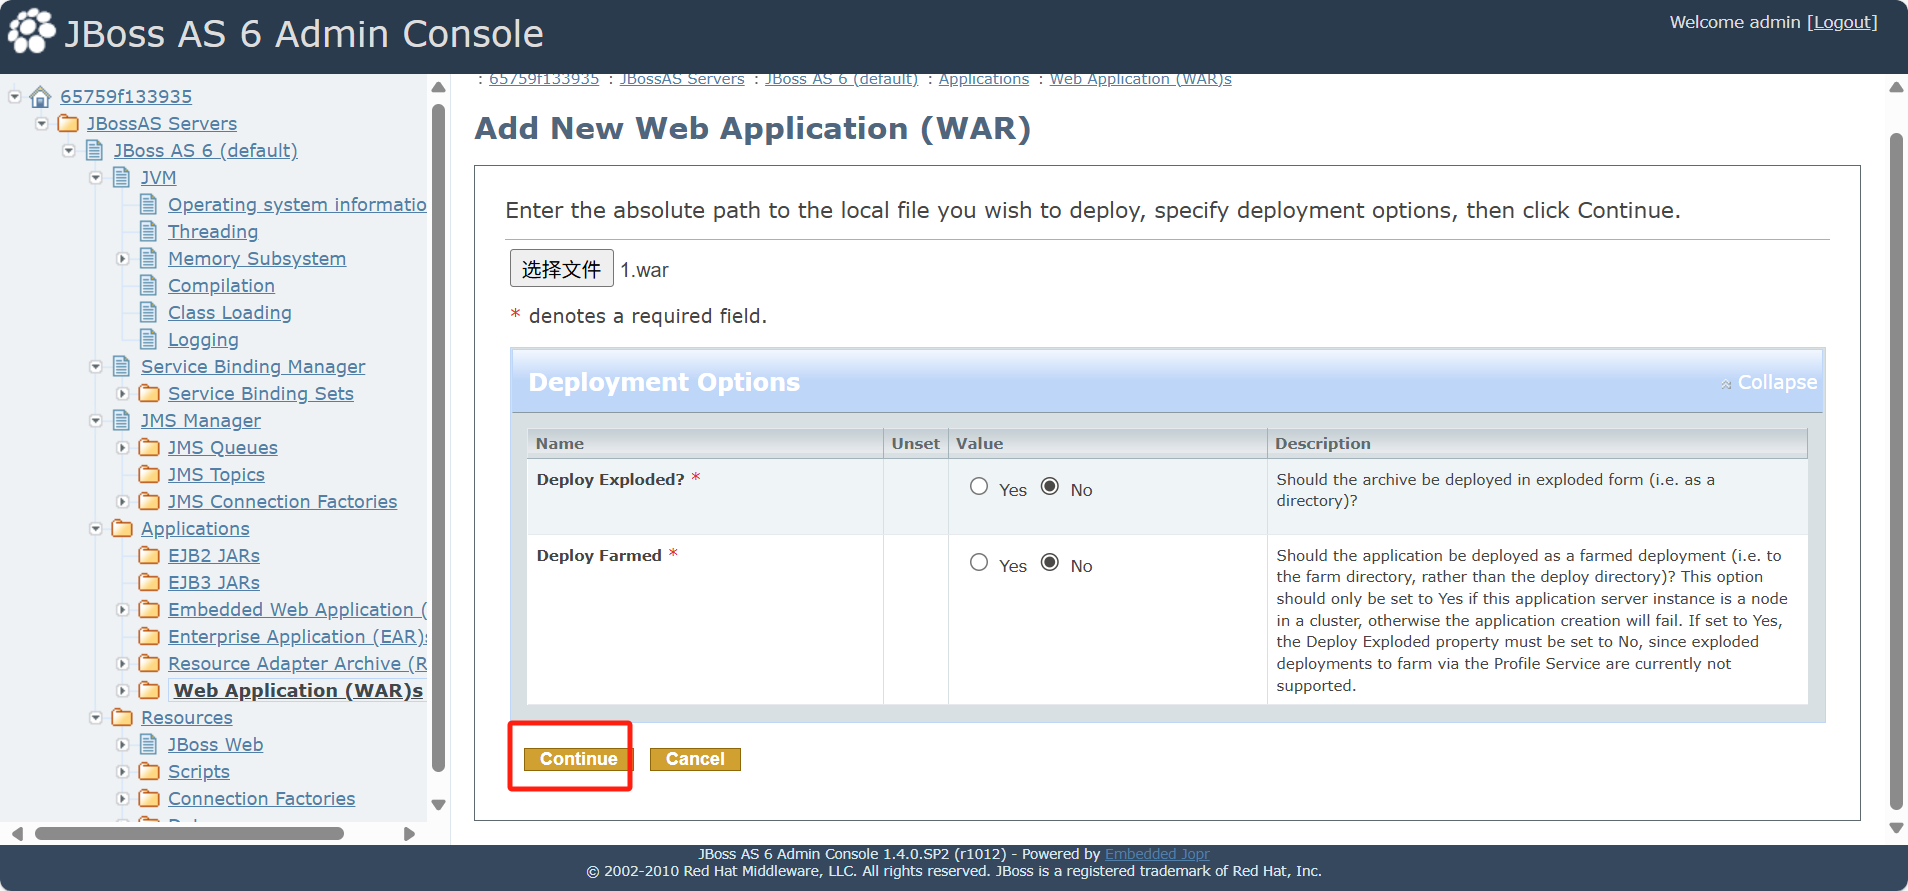Image resolution: width=1908 pixels, height=891 pixels.
Task: Open Resource Adapter Archive tree item
Action: pos(297,663)
